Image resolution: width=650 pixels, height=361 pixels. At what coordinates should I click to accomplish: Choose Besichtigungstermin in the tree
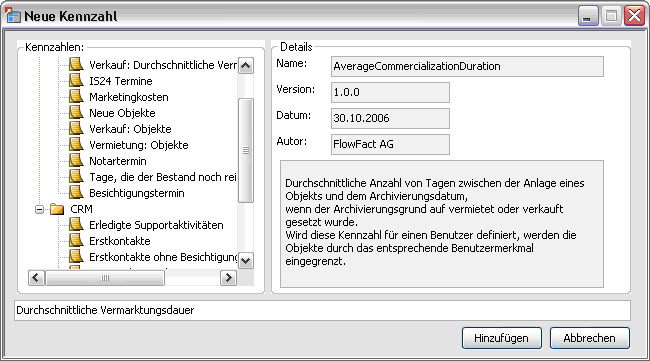tap(137, 193)
